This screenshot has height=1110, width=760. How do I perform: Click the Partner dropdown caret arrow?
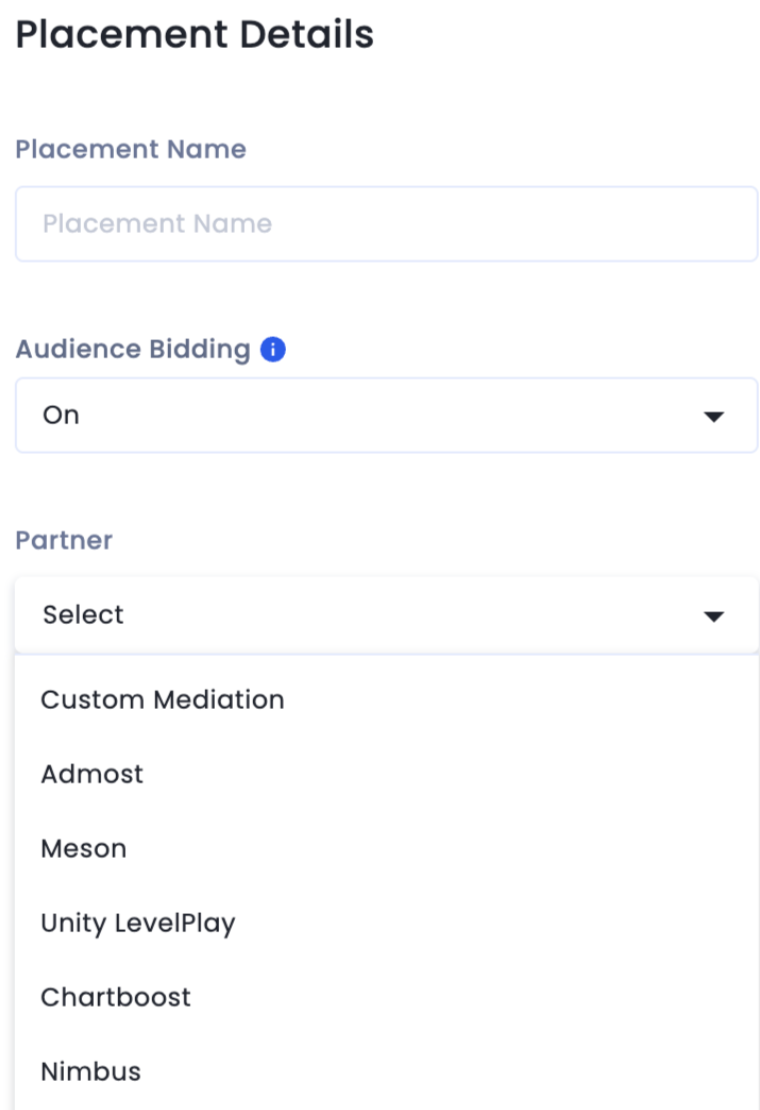(713, 616)
